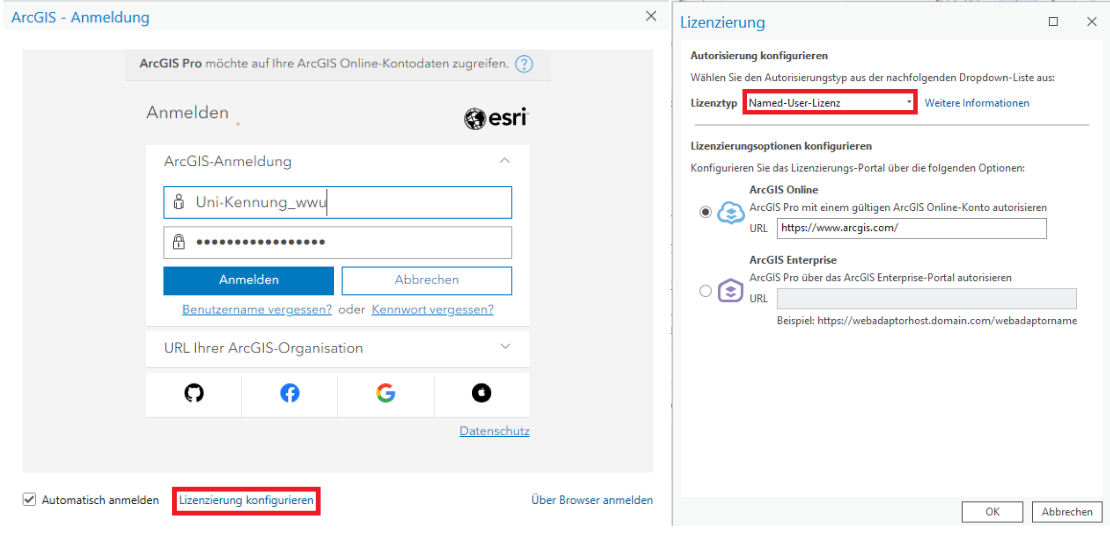1110x534 pixels.
Task: Open the Lizenztyp dropdown list
Action: pos(909,102)
